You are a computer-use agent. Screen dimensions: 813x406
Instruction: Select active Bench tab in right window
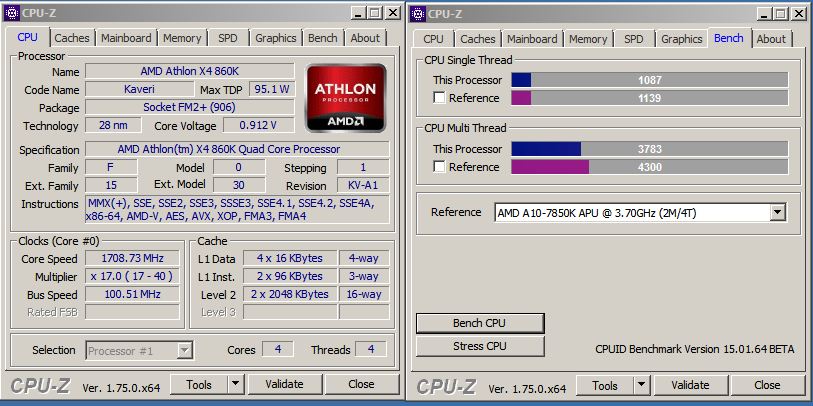click(x=728, y=38)
